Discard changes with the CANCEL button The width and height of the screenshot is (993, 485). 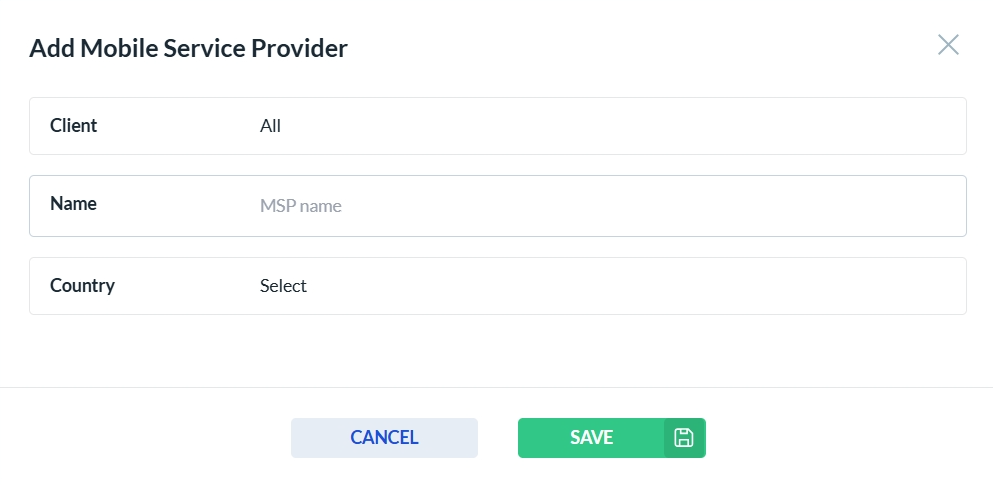384,438
